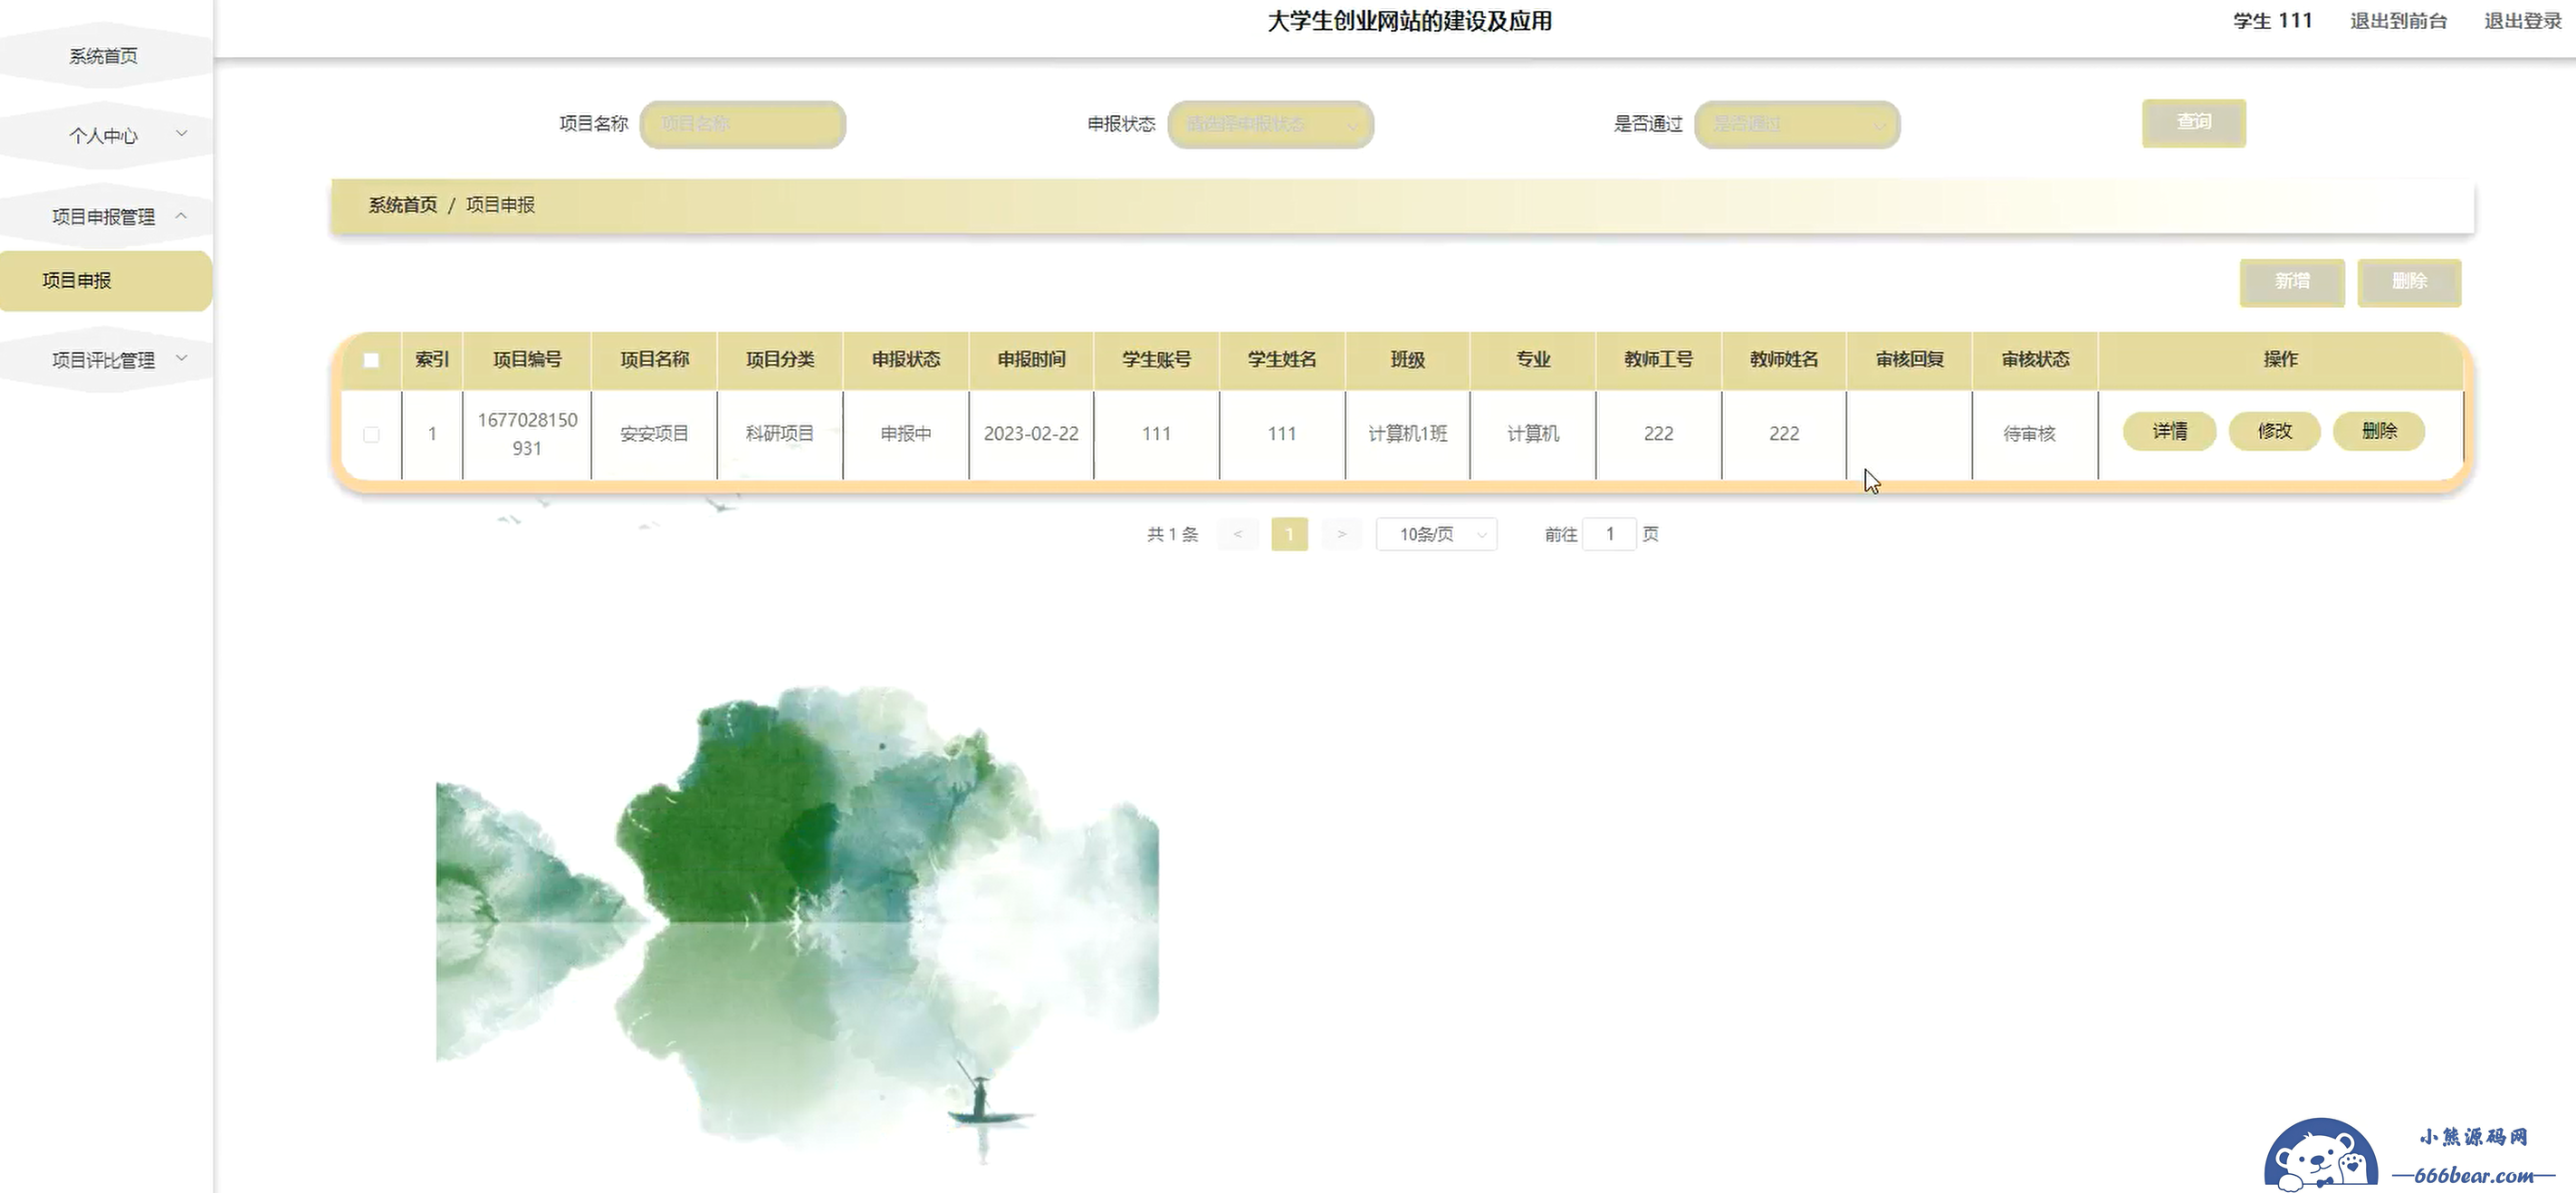The width and height of the screenshot is (2576, 1193).
Task: Collapse the 项目申报管理 sidebar menu
Action: click(104, 216)
